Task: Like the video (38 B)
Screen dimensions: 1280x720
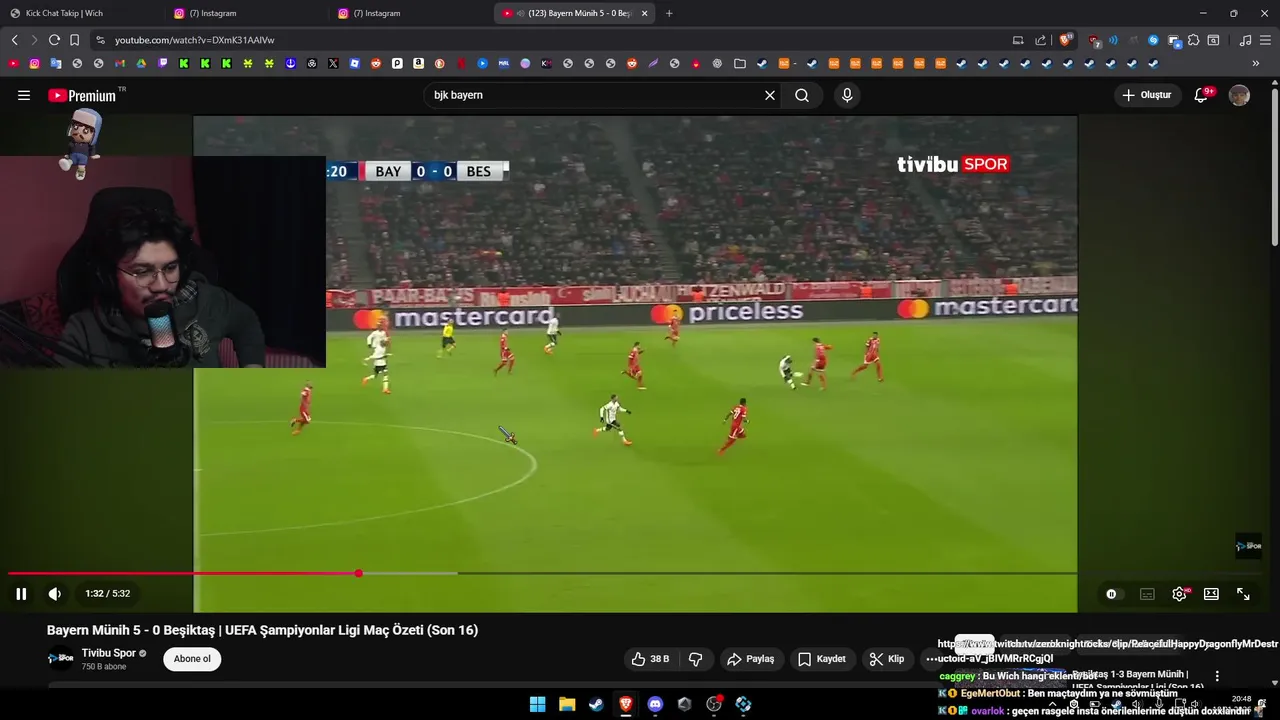Action: tap(649, 659)
